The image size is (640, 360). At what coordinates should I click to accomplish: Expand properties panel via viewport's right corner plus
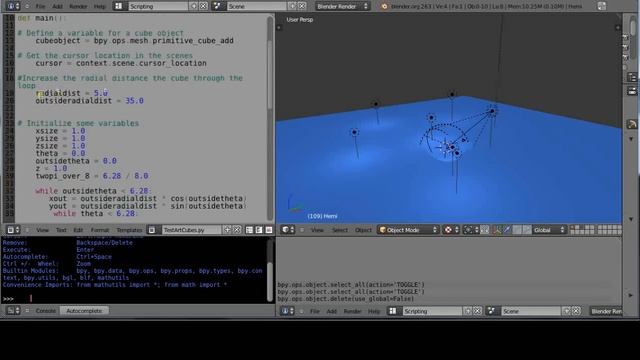pos(618,27)
